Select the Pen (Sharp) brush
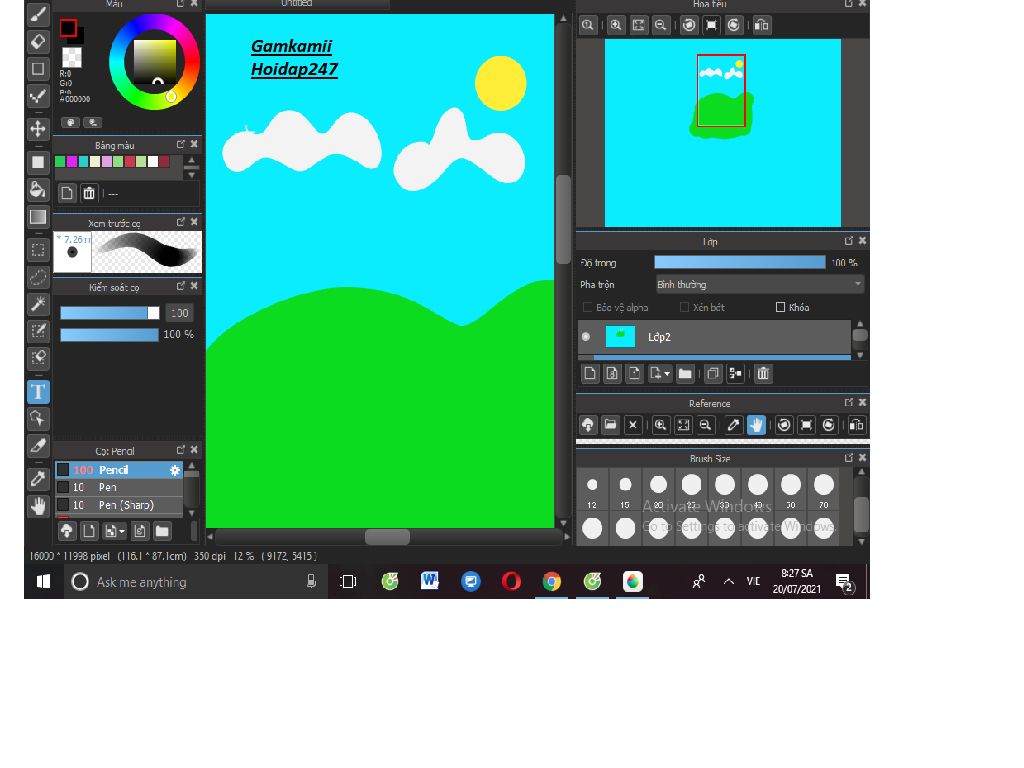The image size is (1024, 768). point(119,505)
